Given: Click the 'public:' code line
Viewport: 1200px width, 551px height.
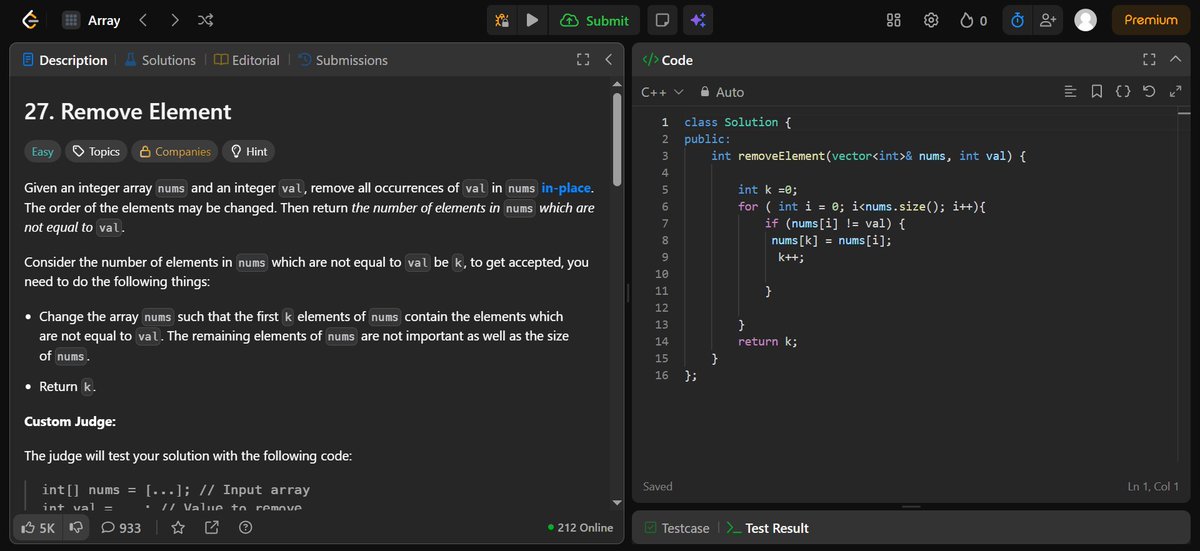Looking at the screenshot, I should [x=707, y=139].
